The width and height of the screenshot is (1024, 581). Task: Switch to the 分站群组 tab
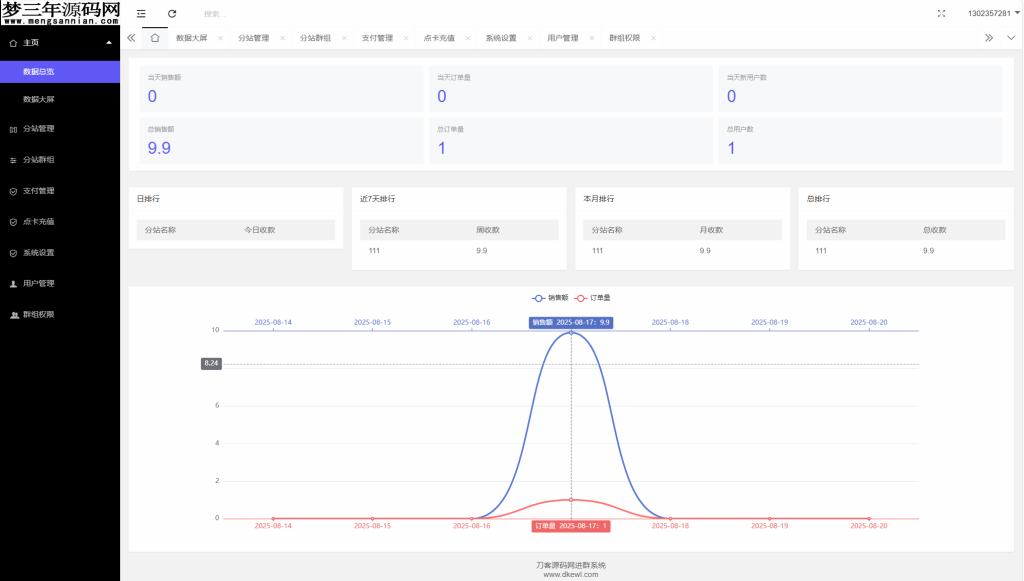pos(316,37)
